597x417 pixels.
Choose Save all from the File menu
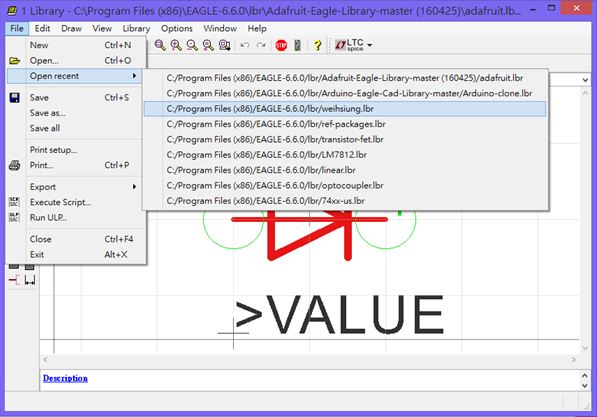click(x=76, y=128)
